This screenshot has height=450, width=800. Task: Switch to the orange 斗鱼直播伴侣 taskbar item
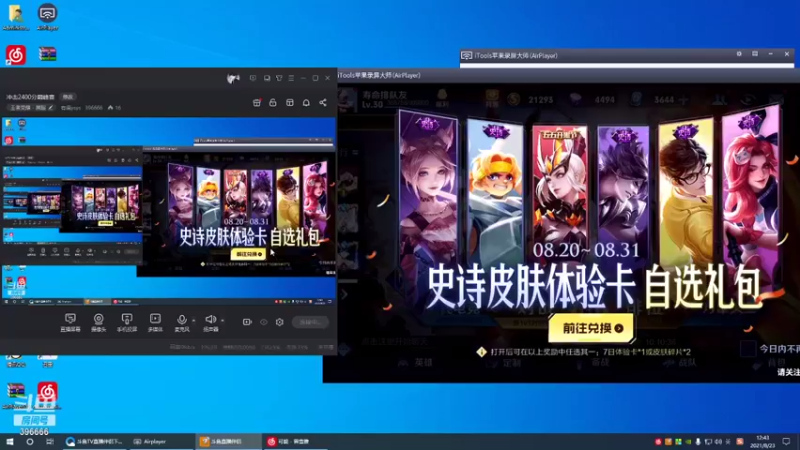pyautogui.click(x=228, y=441)
